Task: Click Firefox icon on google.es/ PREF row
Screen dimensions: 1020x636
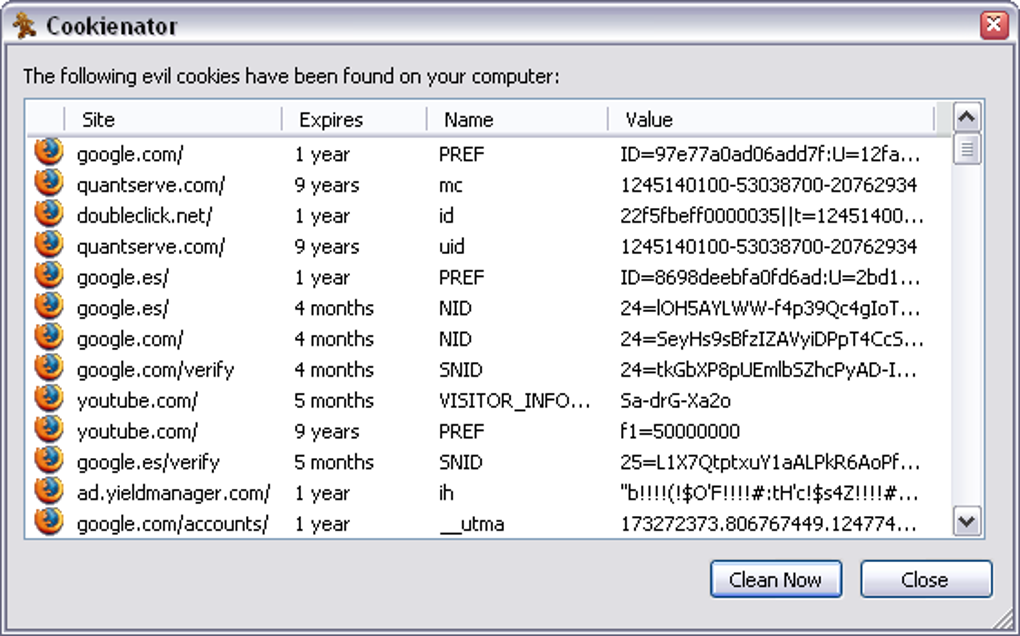Action: pyautogui.click(x=49, y=276)
